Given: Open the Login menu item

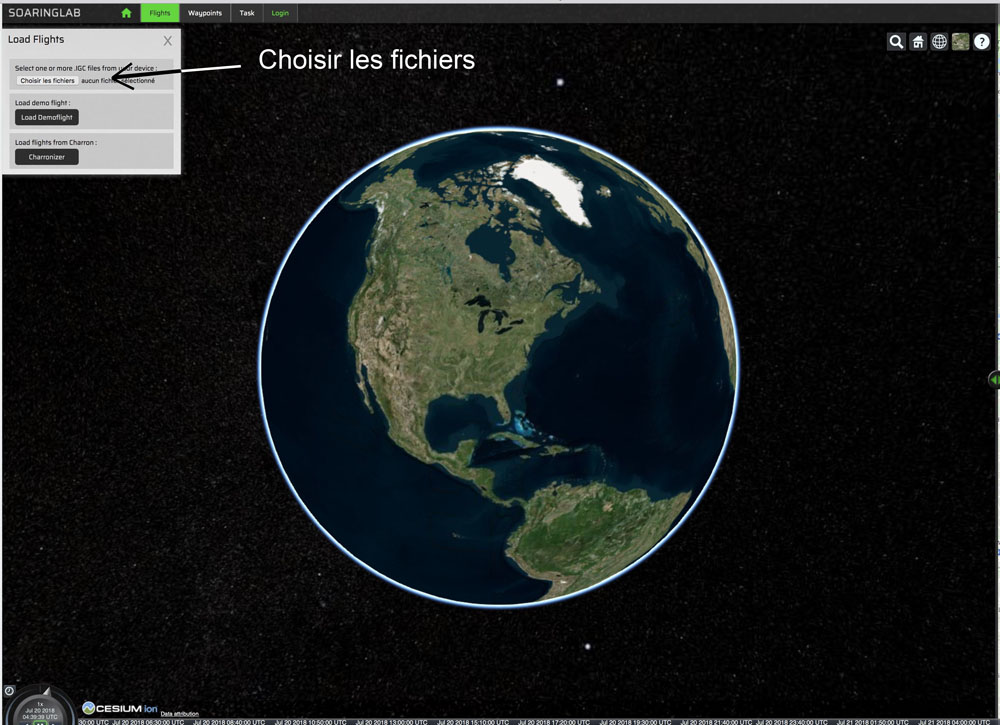Looking at the screenshot, I should pyautogui.click(x=280, y=13).
